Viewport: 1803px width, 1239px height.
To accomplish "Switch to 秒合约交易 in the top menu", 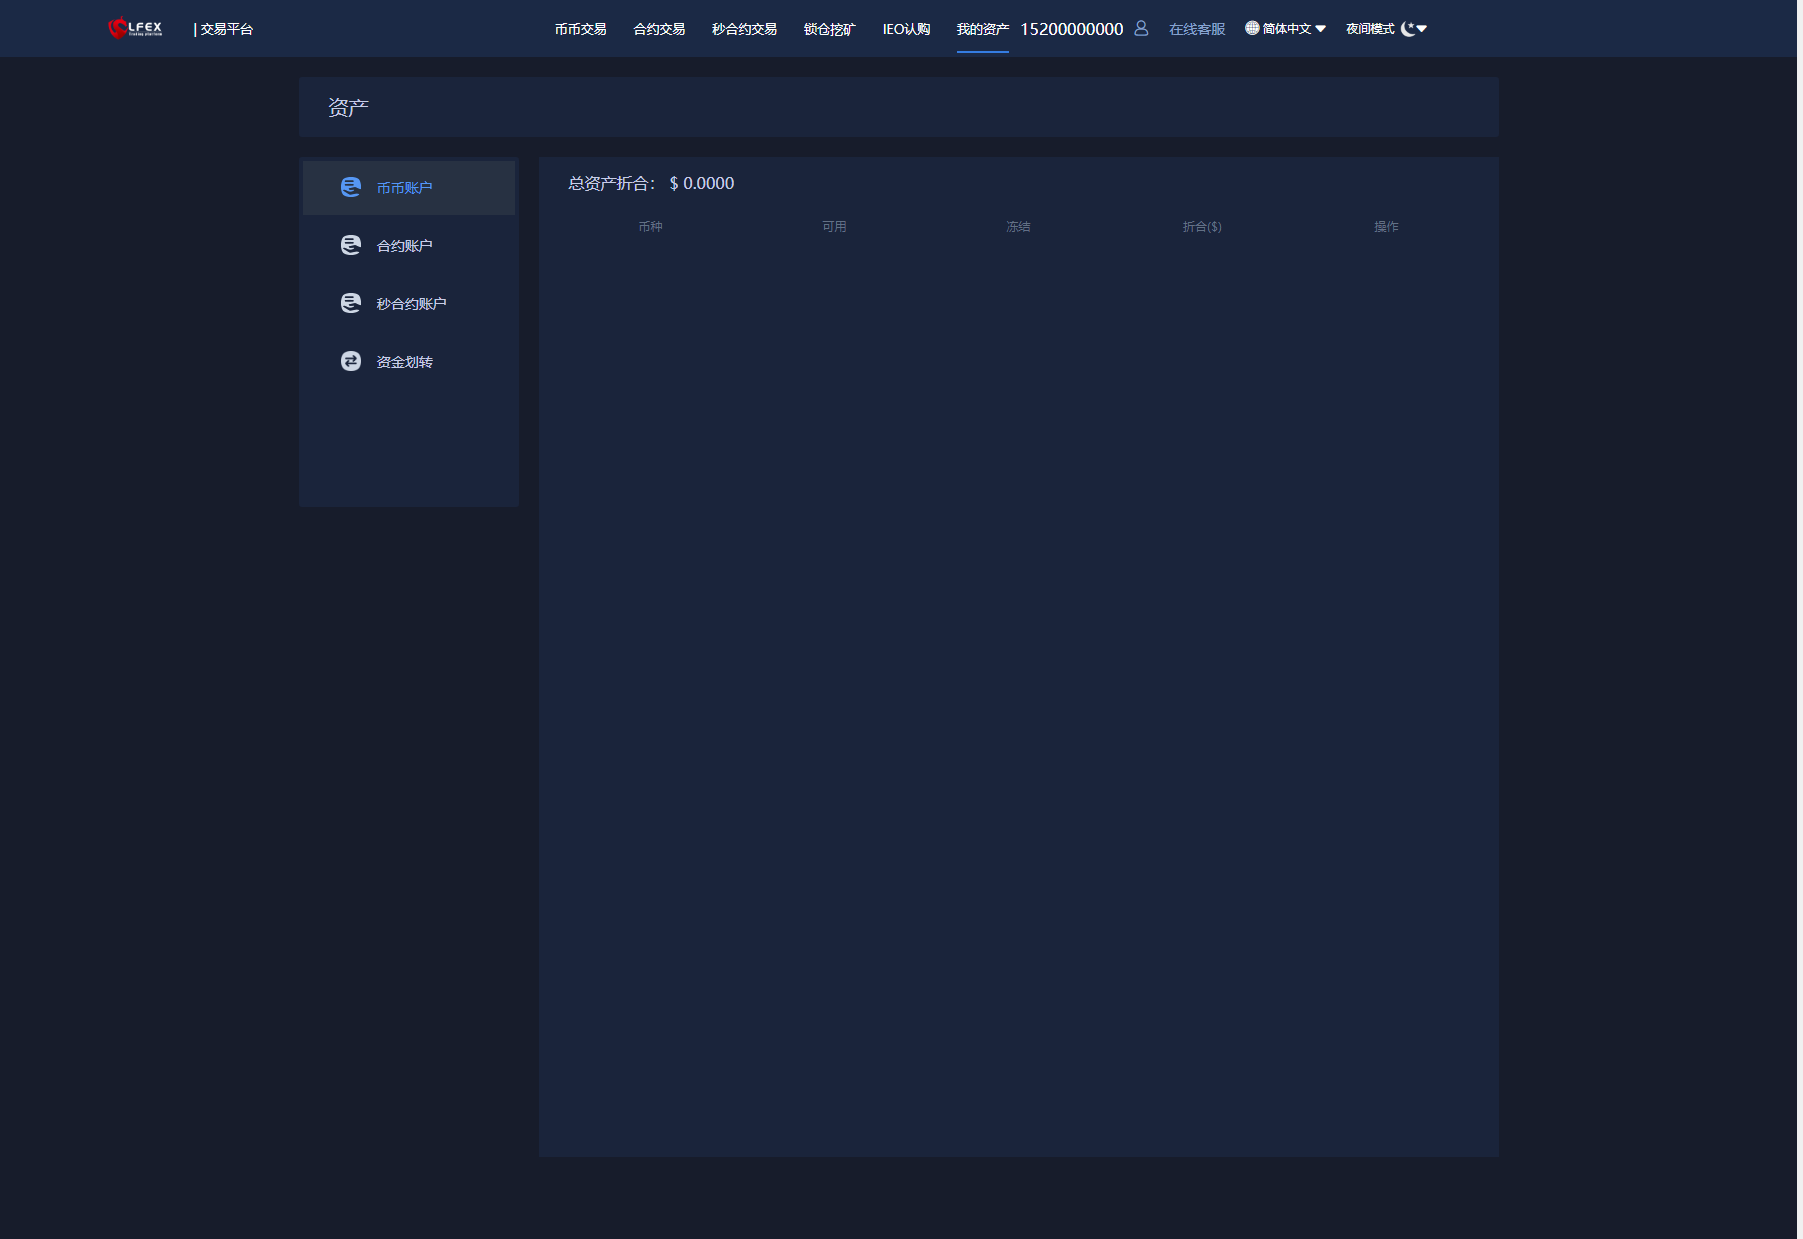I will click(x=744, y=29).
